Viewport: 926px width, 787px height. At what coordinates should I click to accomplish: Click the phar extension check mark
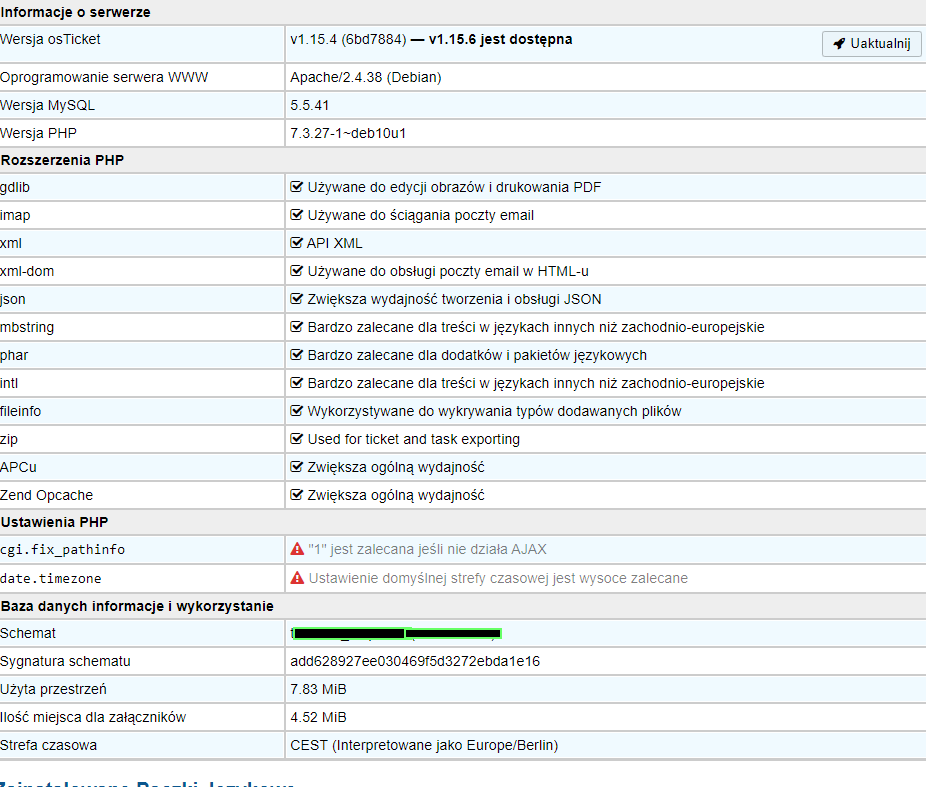297,355
